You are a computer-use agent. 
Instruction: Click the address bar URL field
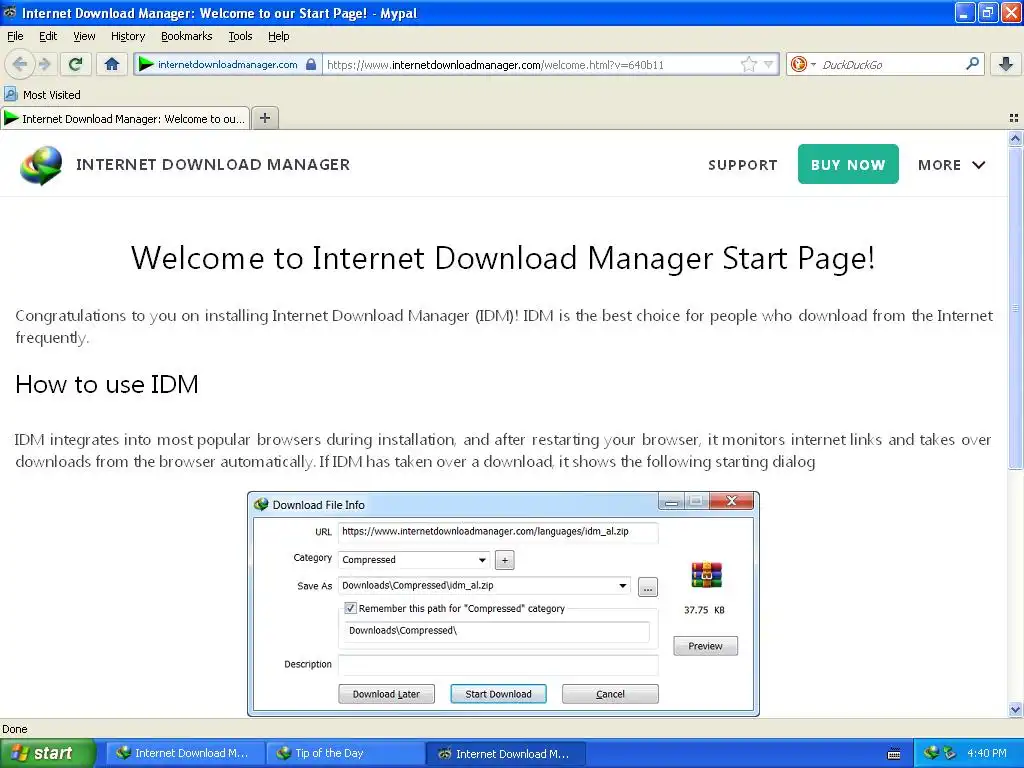click(x=532, y=64)
